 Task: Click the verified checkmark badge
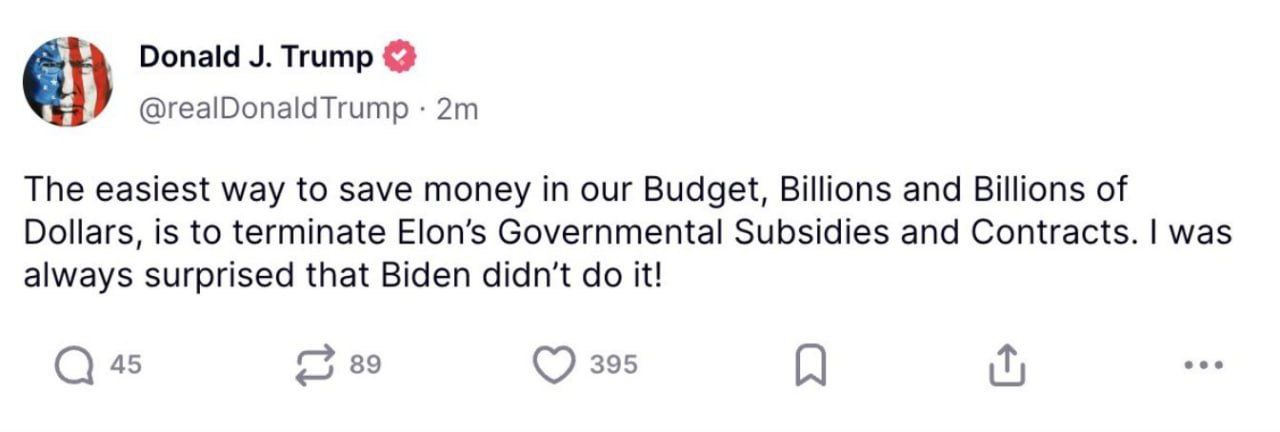tap(401, 57)
